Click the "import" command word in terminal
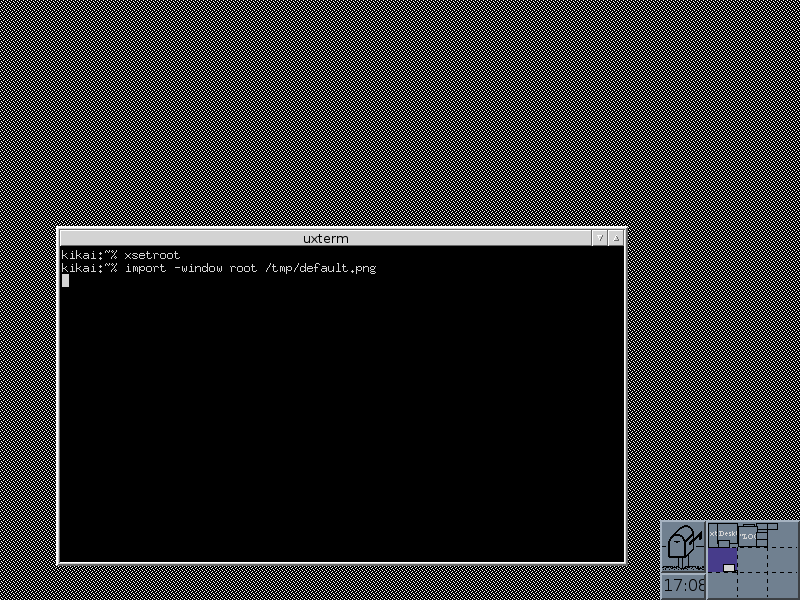Image resolution: width=800 pixels, height=600 pixels. 145,268
